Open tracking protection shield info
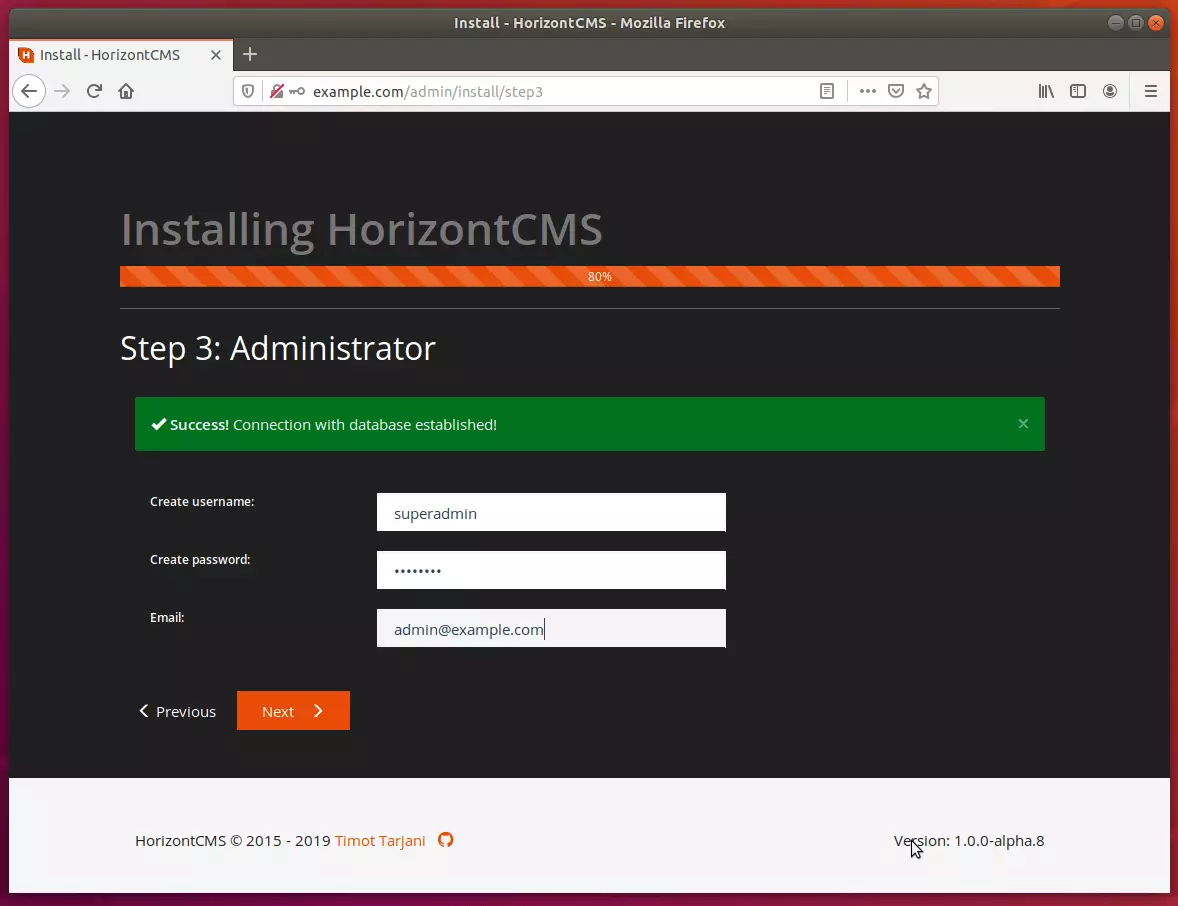 point(248,92)
